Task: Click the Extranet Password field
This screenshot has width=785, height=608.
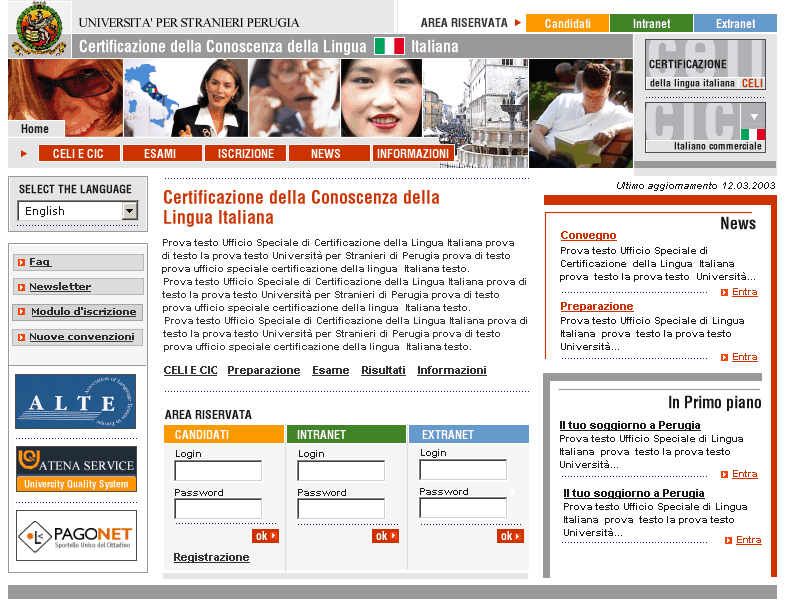Action: pos(463,508)
